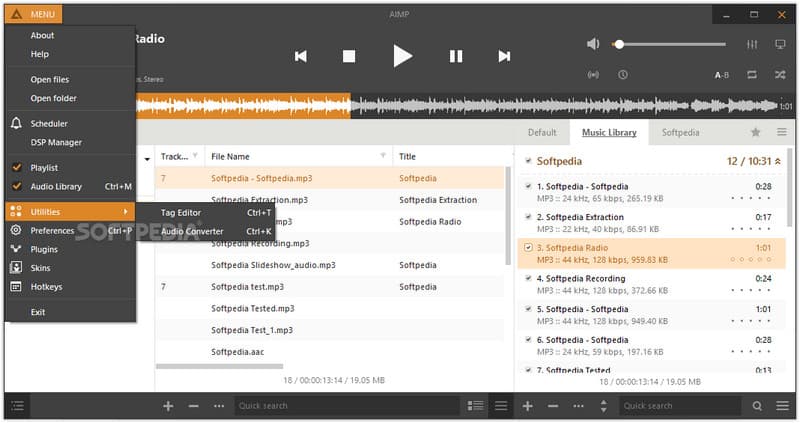Go back to the previous track

click(300, 56)
